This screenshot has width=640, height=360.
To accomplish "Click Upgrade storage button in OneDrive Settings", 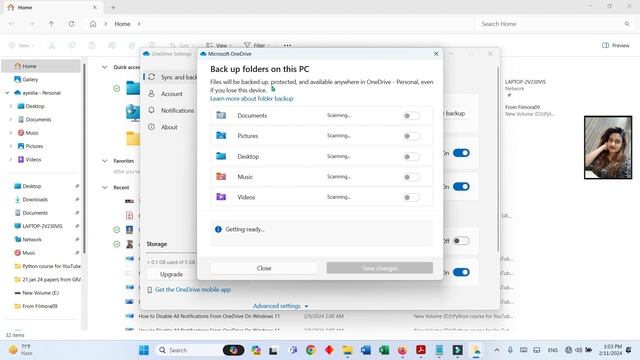I will (x=171, y=274).
